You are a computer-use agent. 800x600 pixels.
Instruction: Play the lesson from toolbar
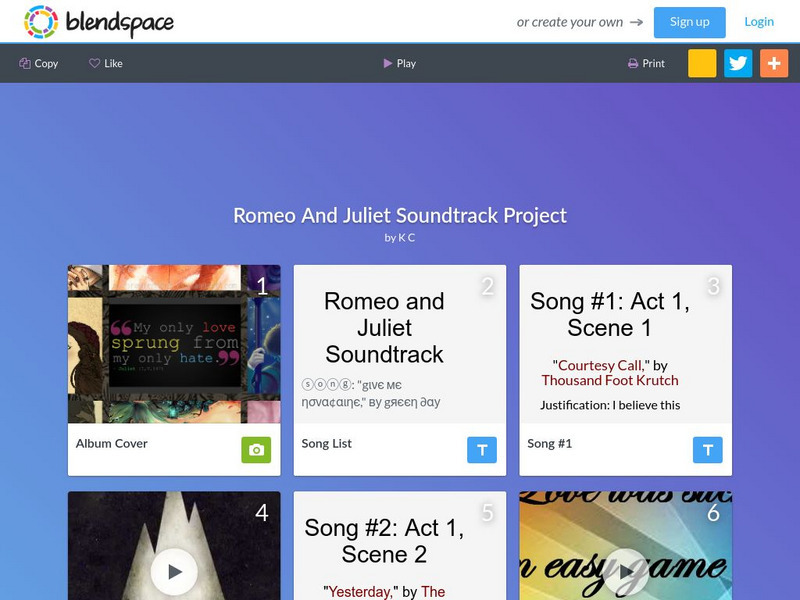(x=400, y=63)
